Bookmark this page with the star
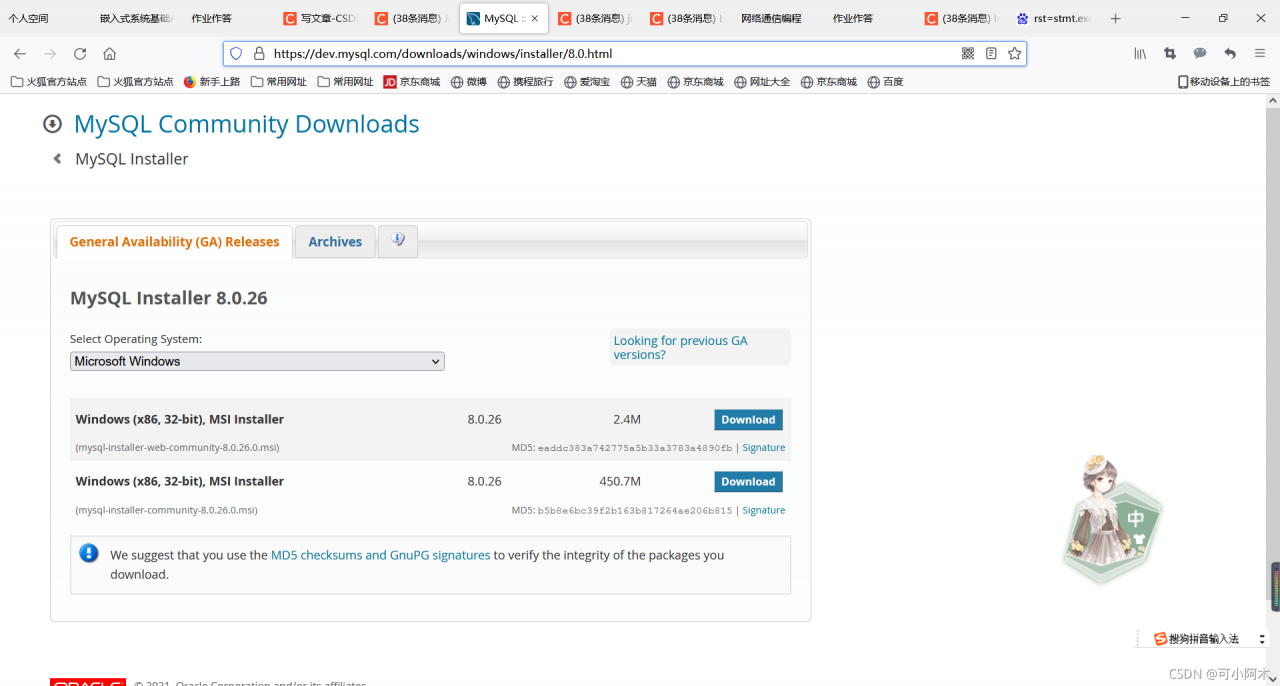The image size is (1280, 686). pos(1014,54)
